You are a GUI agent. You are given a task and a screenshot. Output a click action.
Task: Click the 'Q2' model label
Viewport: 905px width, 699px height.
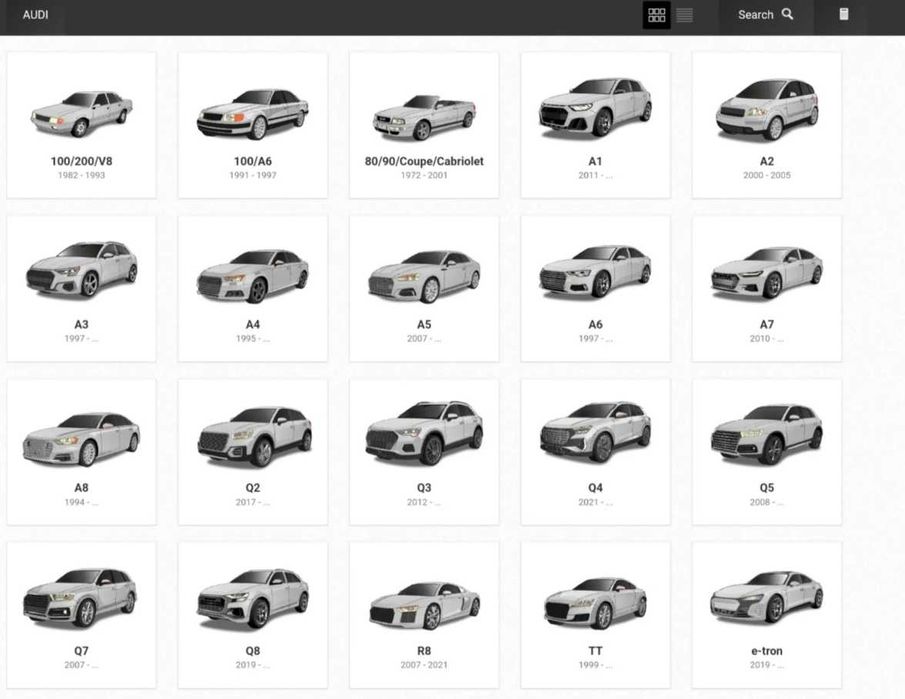[253, 488]
